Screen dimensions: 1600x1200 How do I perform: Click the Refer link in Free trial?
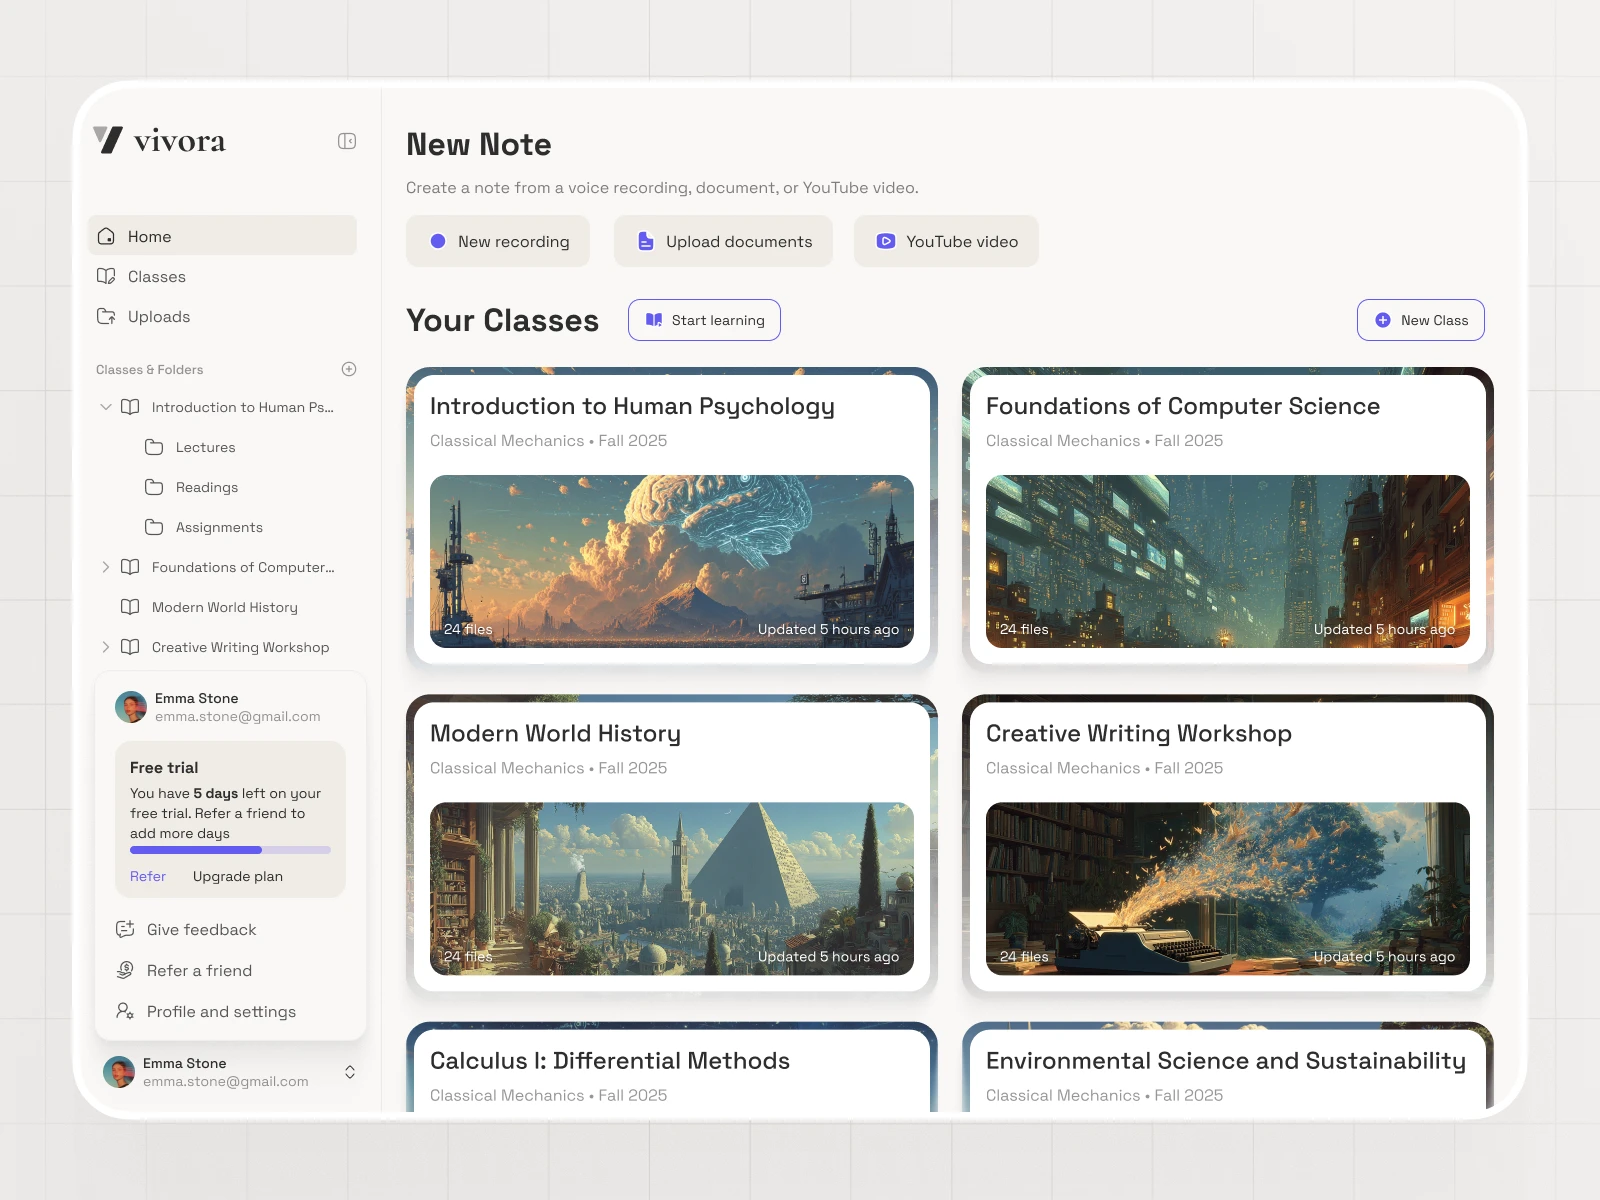click(148, 876)
